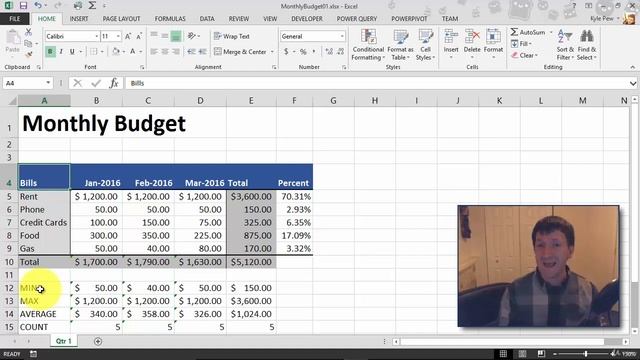The height and width of the screenshot is (360, 640).
Task: Open the FILE tab
Action: 15,19
